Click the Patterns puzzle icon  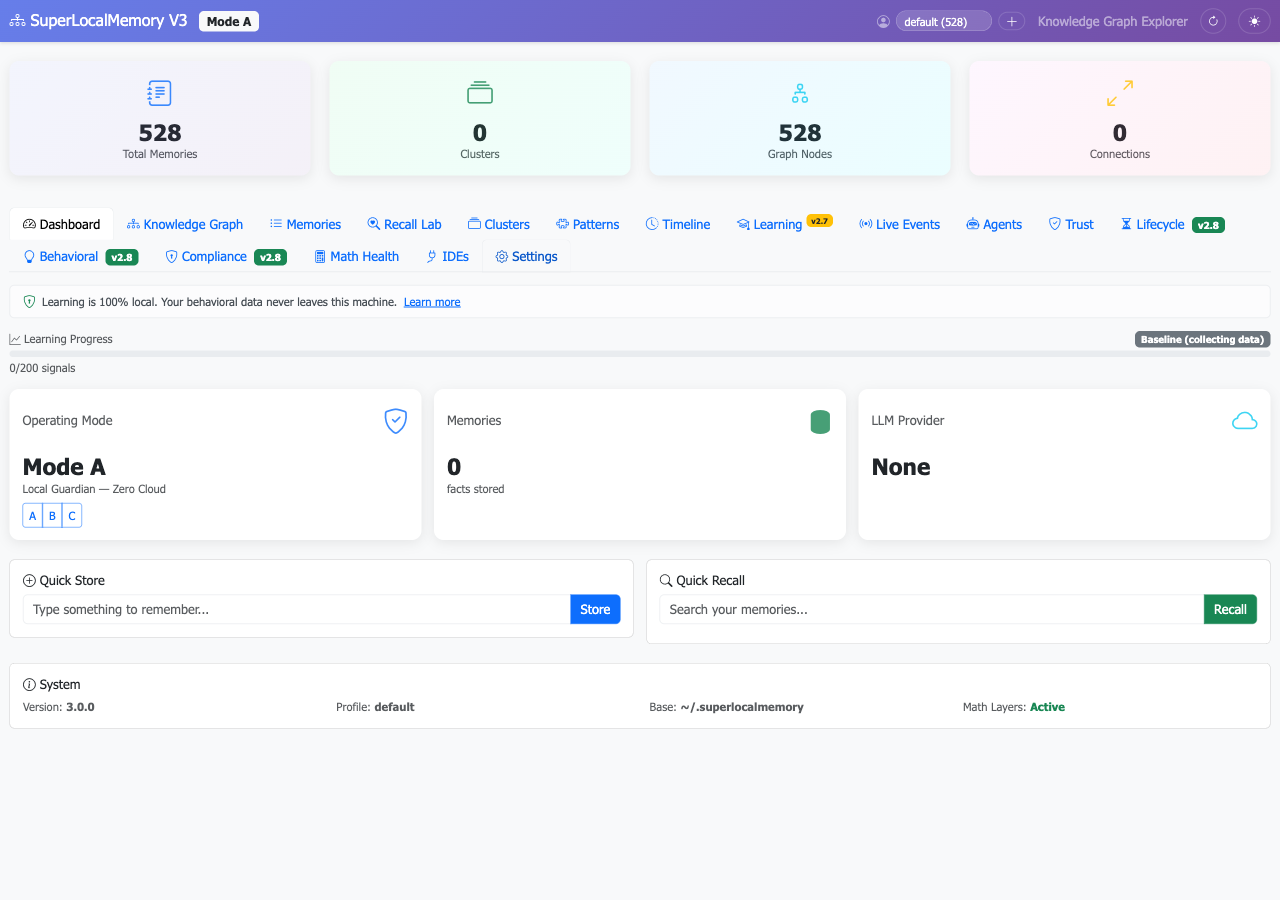560,224
